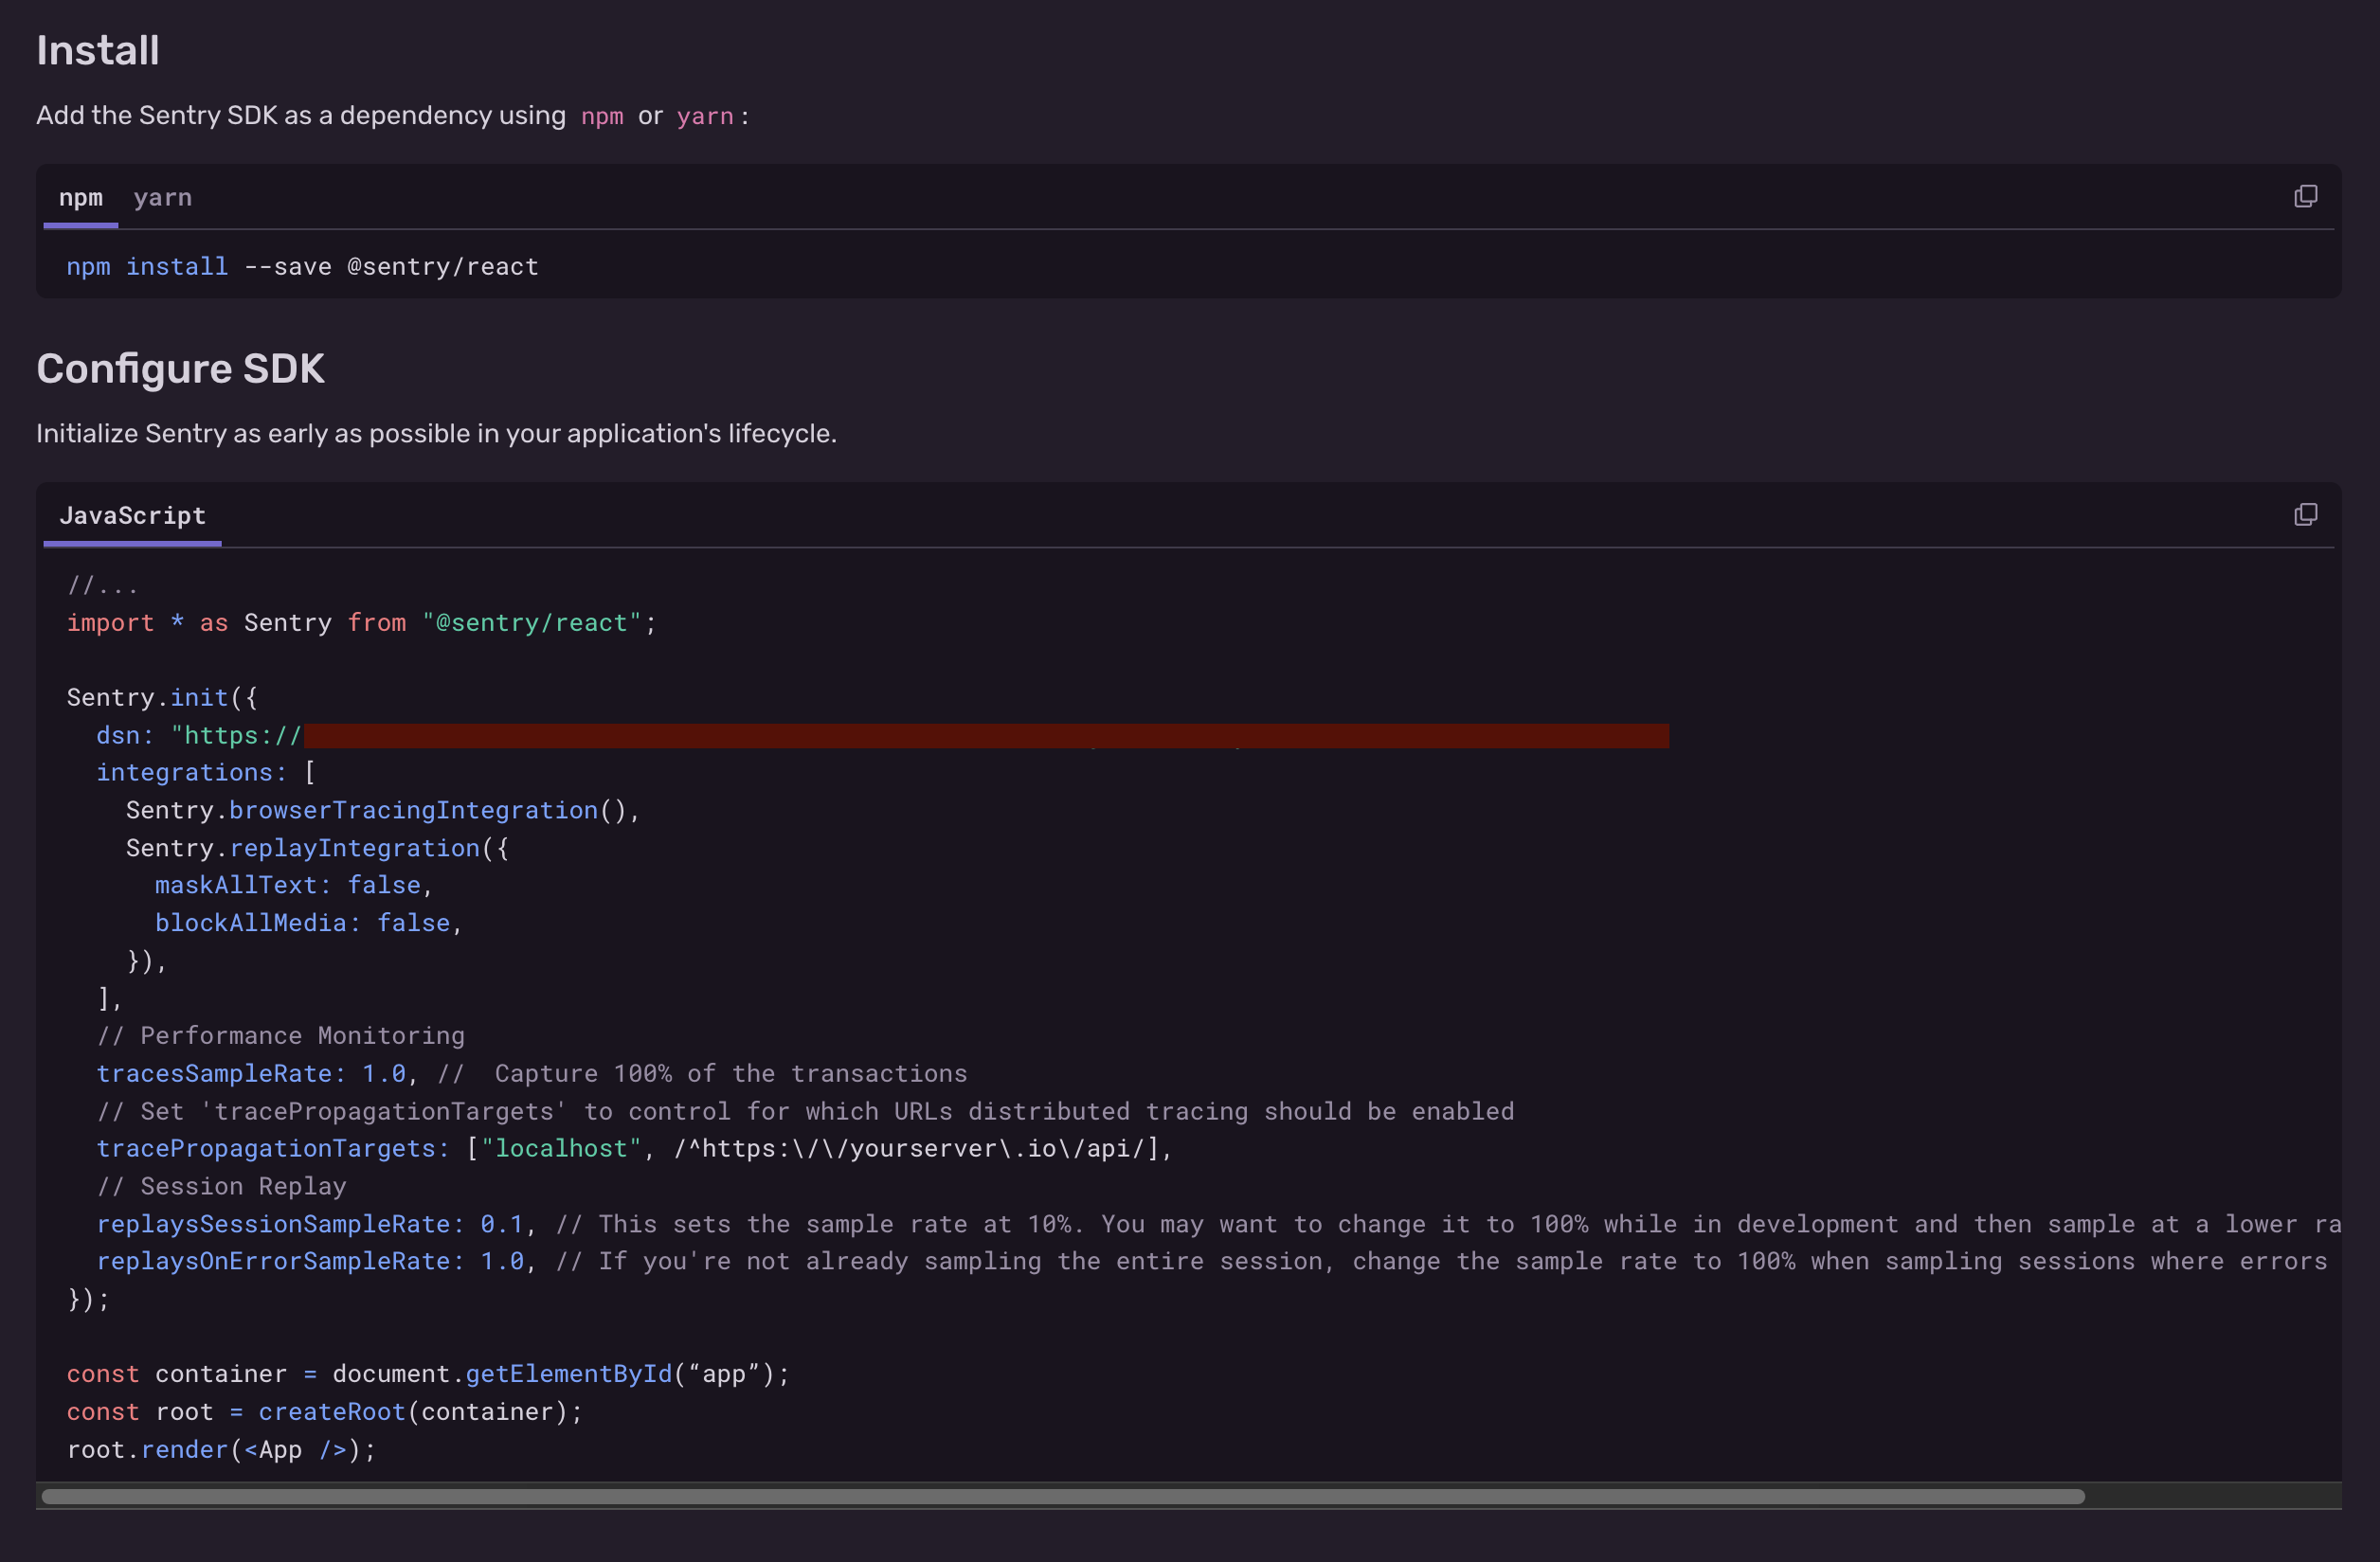Click the Install heading
Screen dimensions: 2380x1562
tap(97, 51)
